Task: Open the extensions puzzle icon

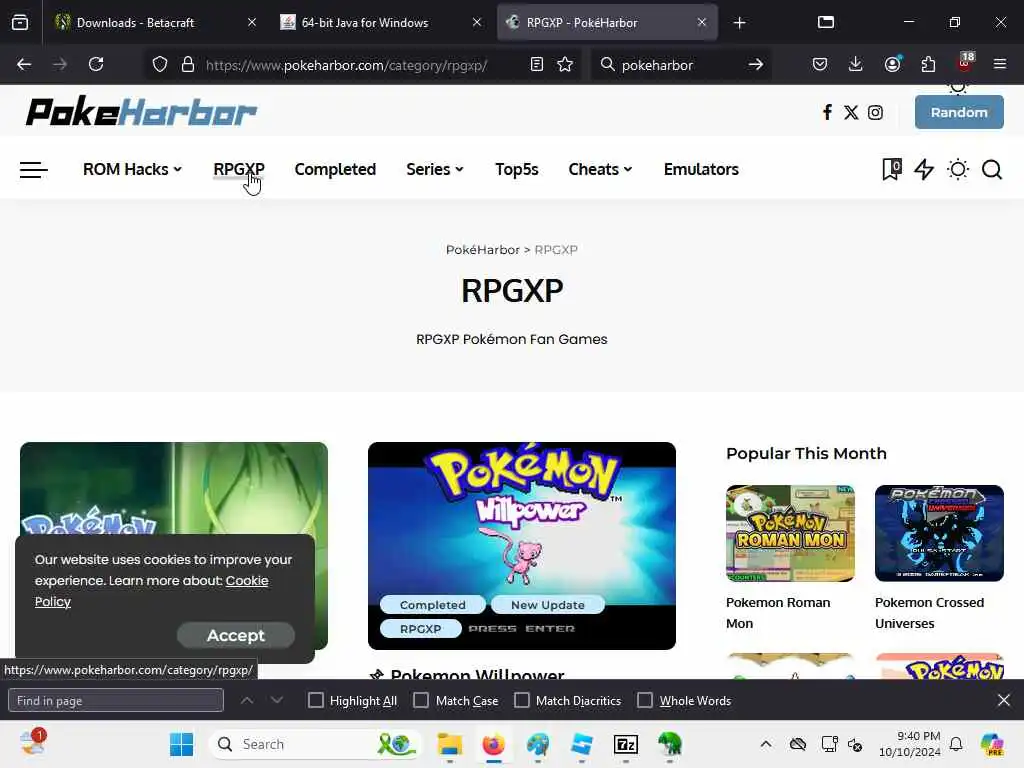Action: [928, 64]
